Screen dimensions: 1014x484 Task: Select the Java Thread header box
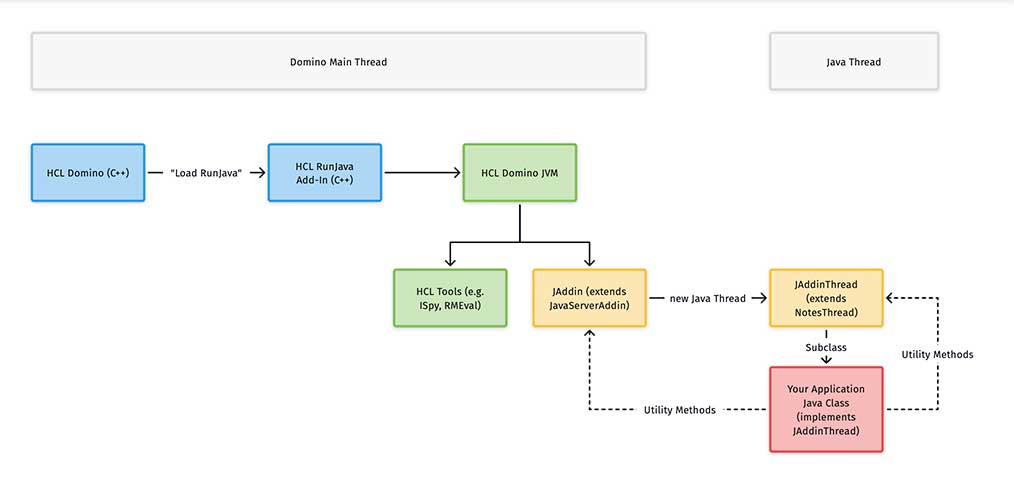pos(854,61)
